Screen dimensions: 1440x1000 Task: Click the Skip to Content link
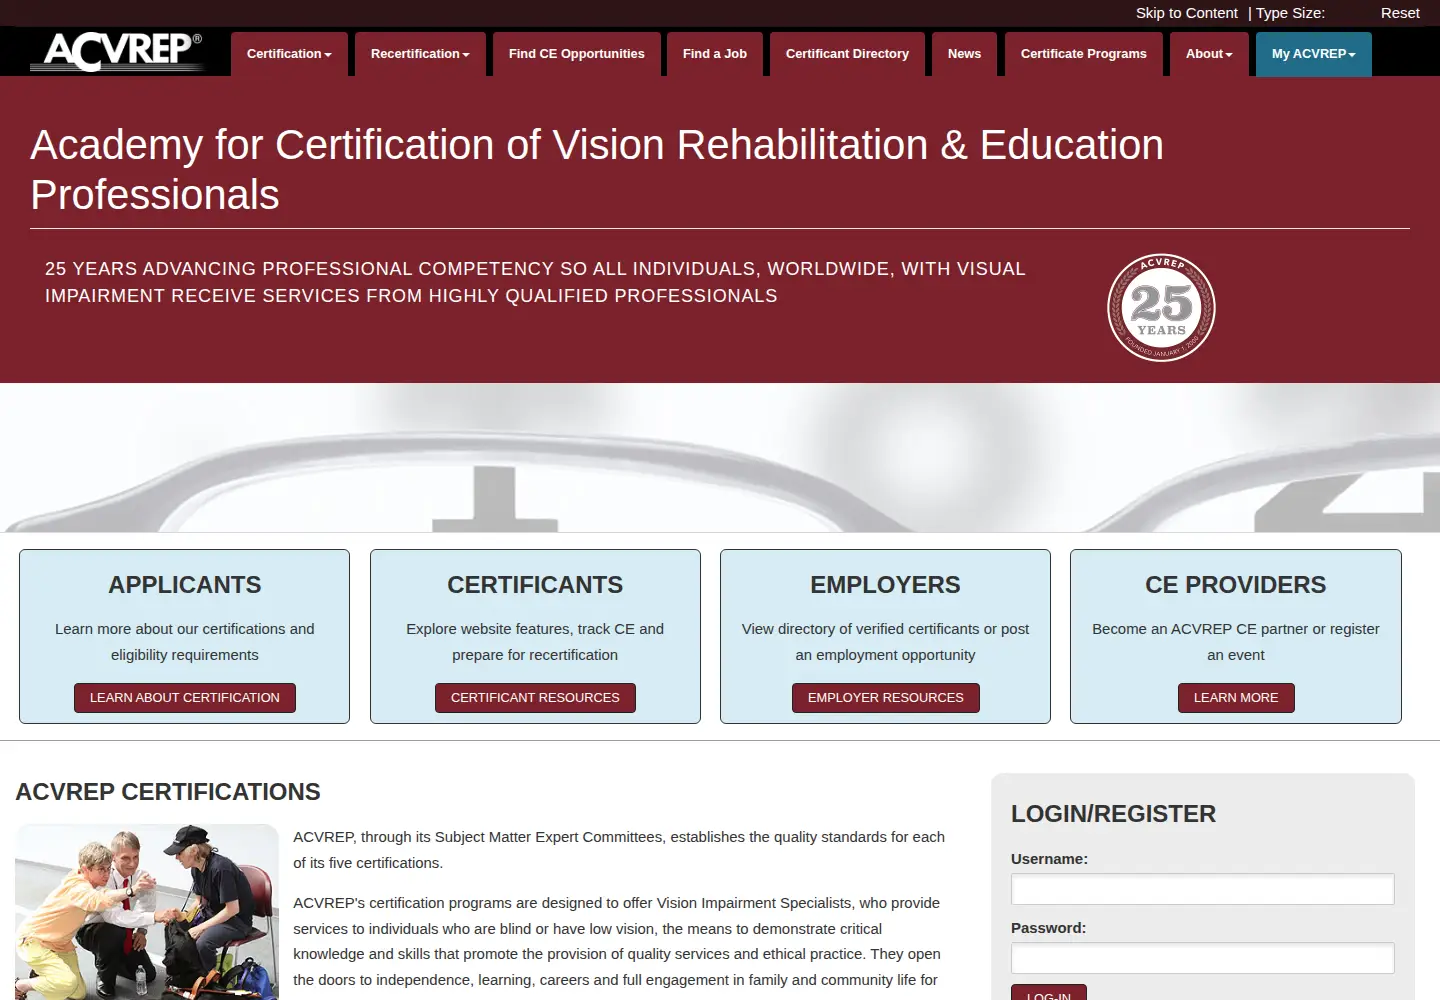pyautogui.click(x=1186, y=13)
